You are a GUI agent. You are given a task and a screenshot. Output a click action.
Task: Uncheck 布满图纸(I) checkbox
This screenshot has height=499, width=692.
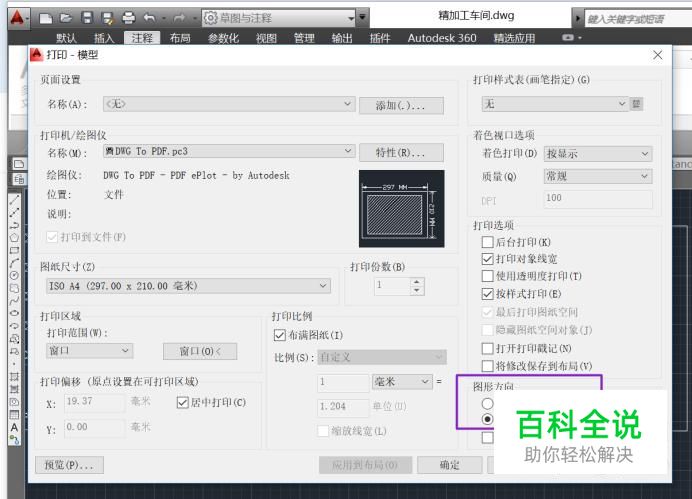pos(279,335)
